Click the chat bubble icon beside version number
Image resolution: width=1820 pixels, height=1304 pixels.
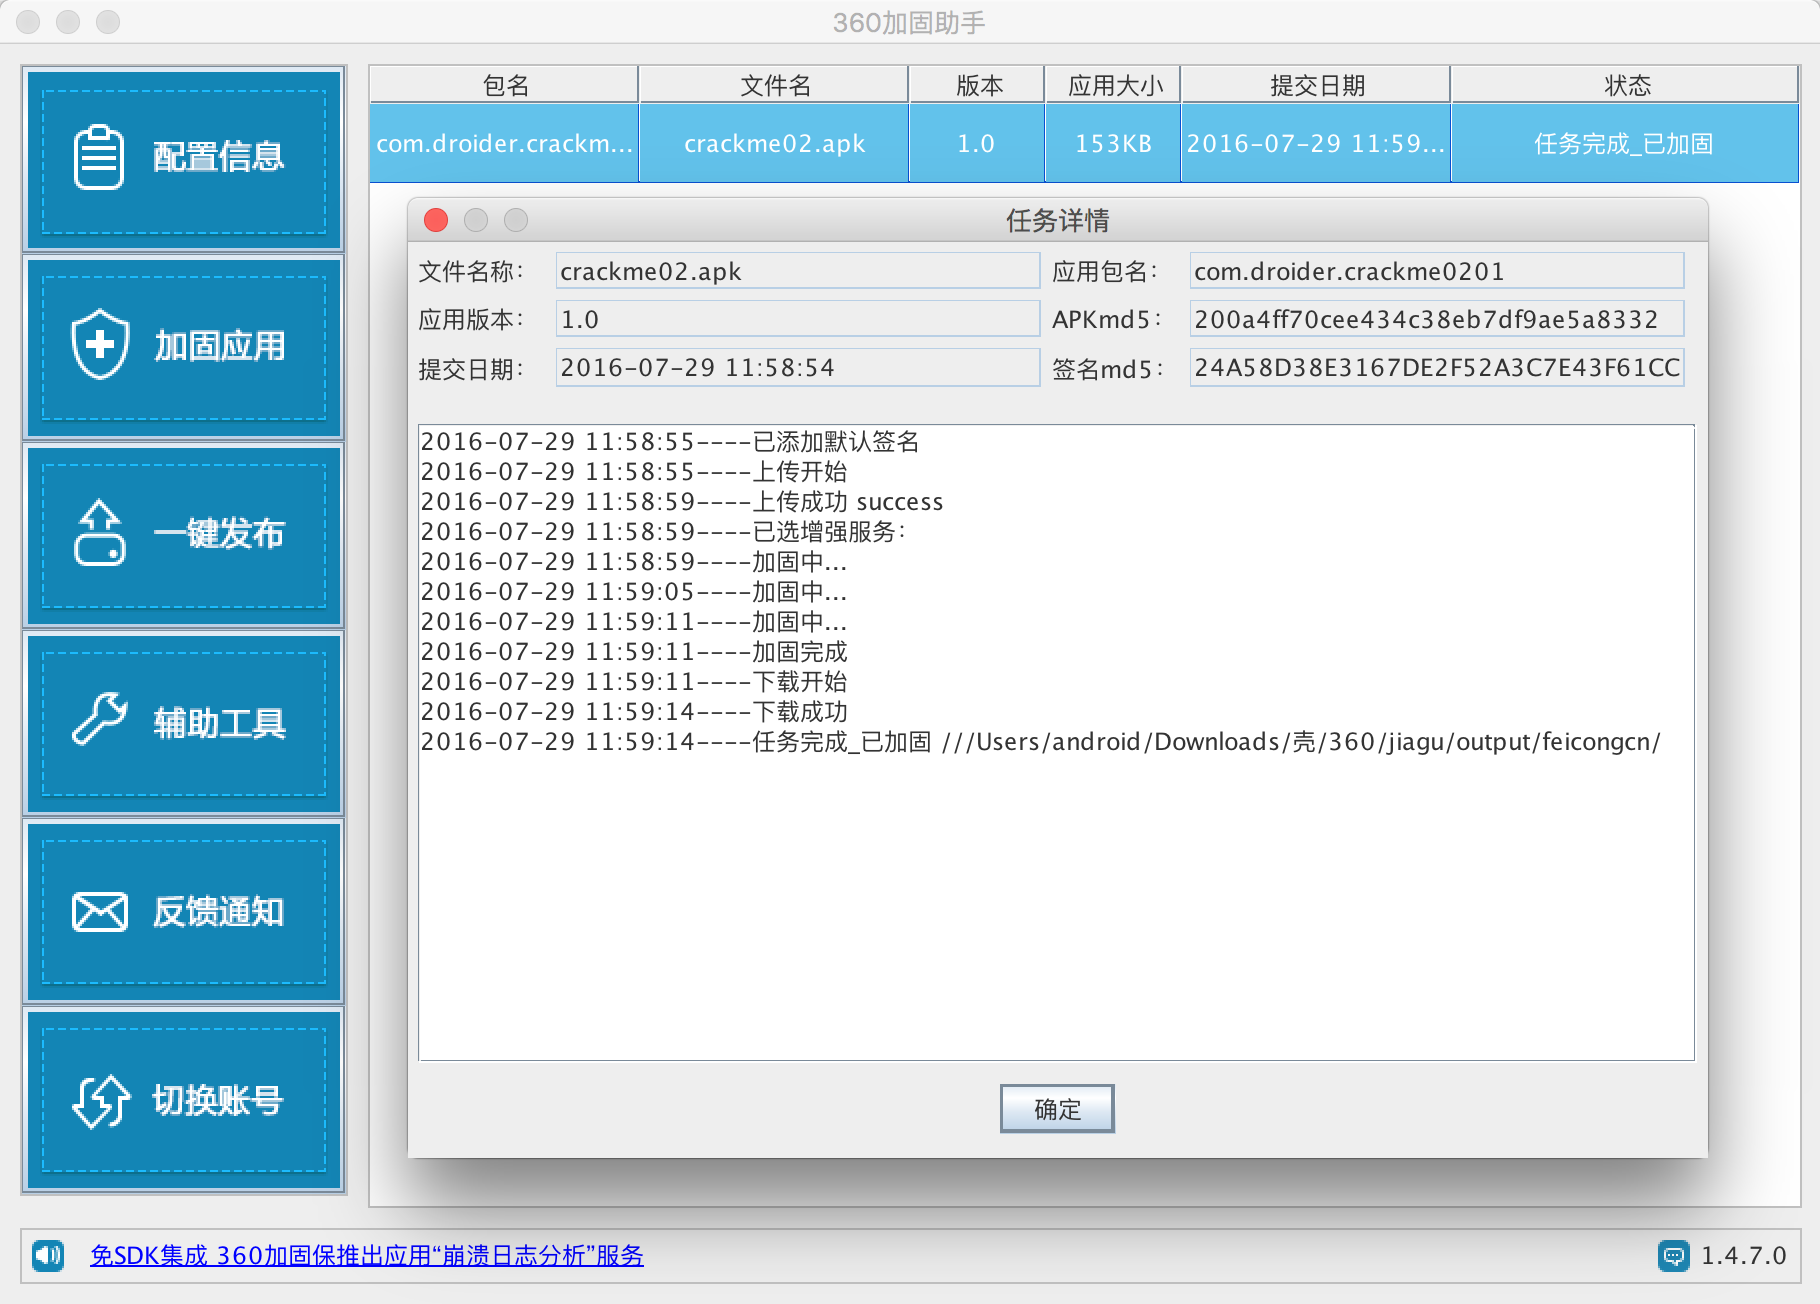coord(1673,1255)
